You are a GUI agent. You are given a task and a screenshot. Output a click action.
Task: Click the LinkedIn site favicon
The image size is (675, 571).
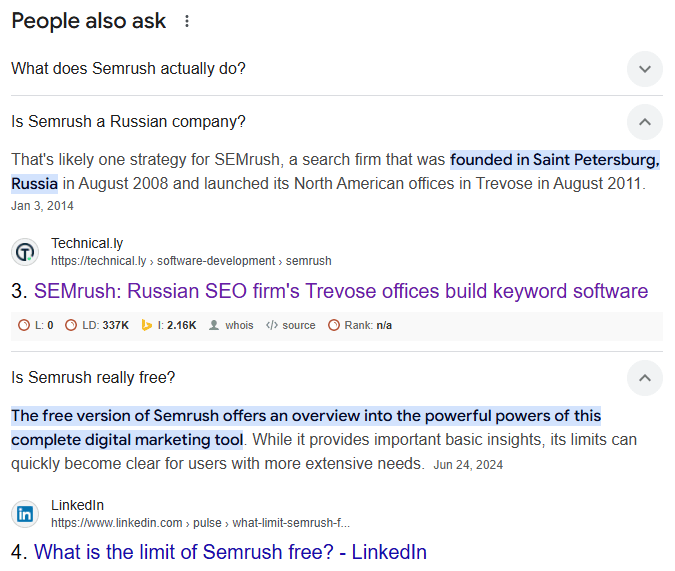click(25, 514)
